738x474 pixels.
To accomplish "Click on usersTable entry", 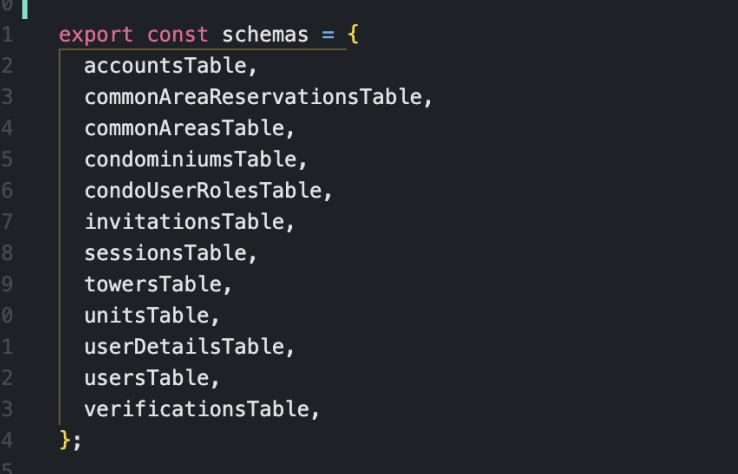I will pyautogui.click(x=151, y=378).
